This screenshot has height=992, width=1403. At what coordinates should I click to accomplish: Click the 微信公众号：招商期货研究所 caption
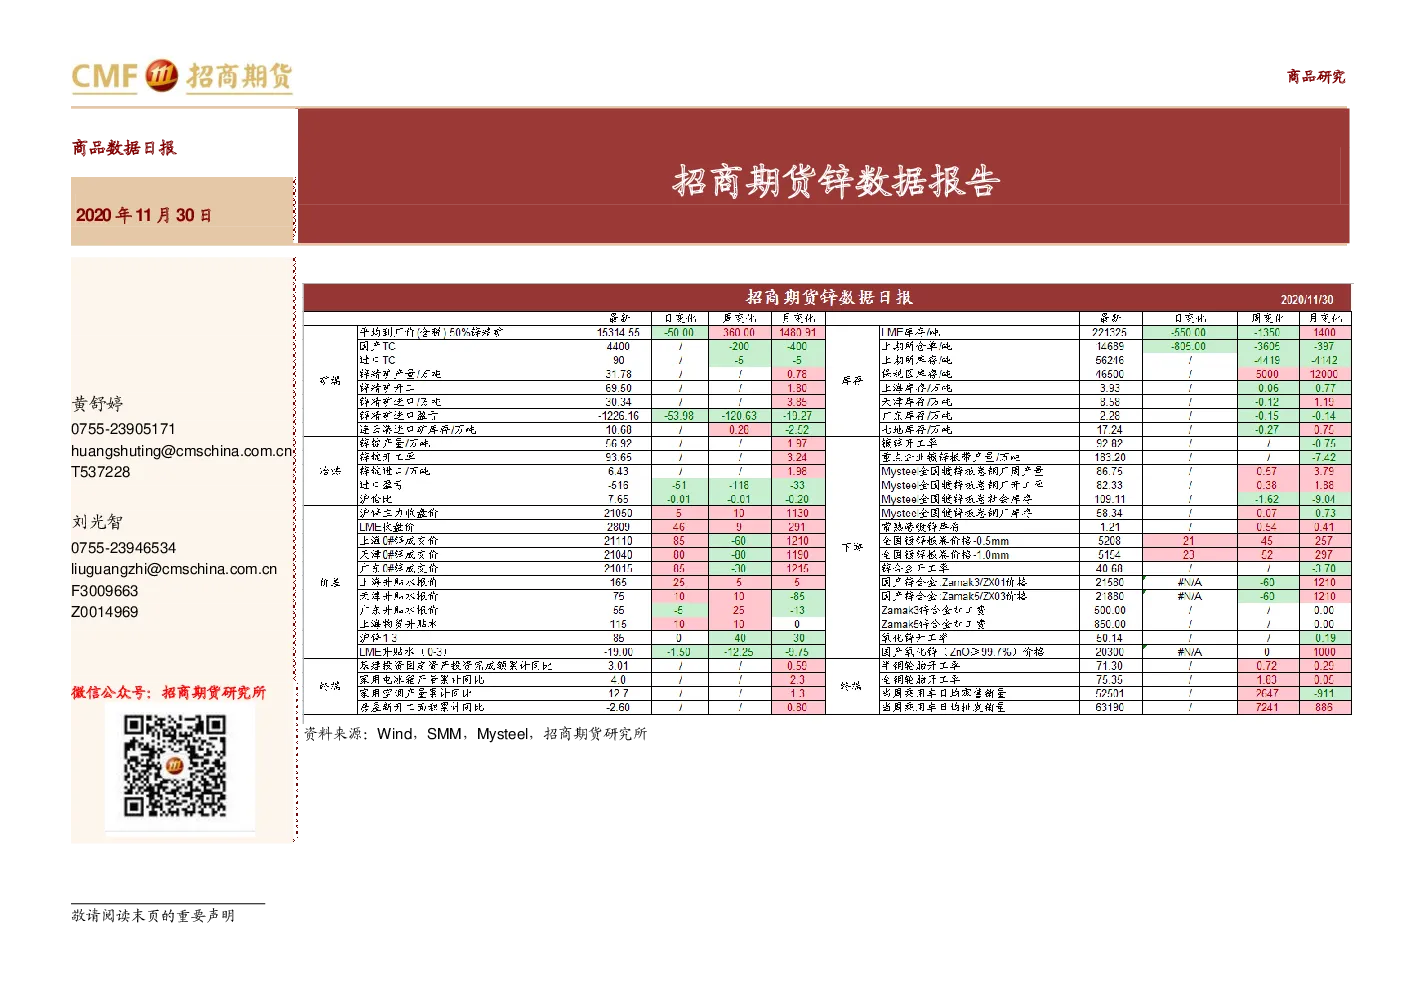point(169,692)
